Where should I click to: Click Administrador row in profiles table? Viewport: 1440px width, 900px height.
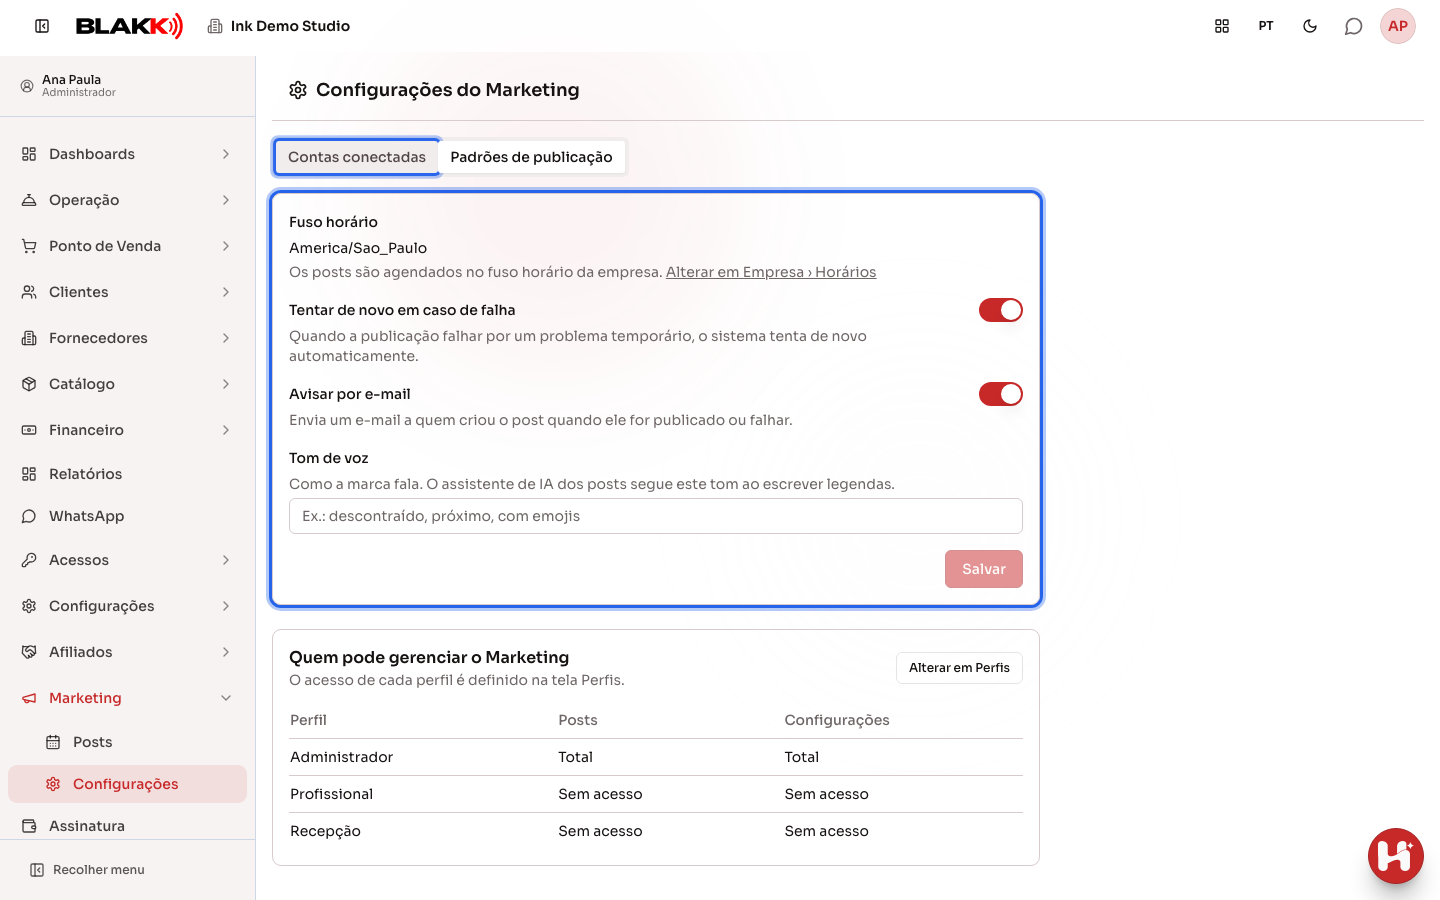tap(656, 757)
